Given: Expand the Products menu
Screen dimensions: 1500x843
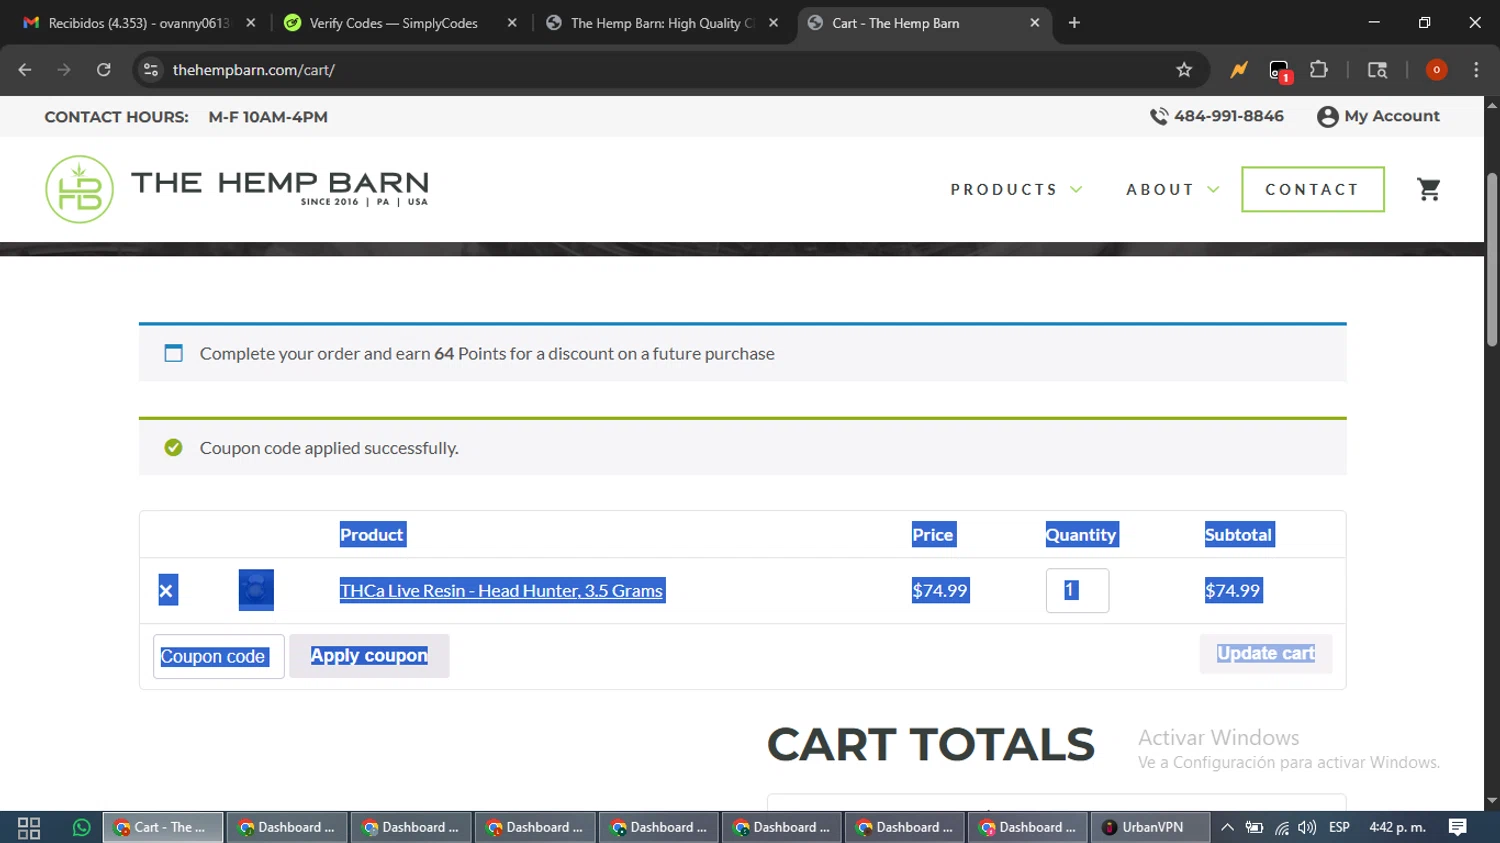Looking at the screenshot, I should [1016, 189].
